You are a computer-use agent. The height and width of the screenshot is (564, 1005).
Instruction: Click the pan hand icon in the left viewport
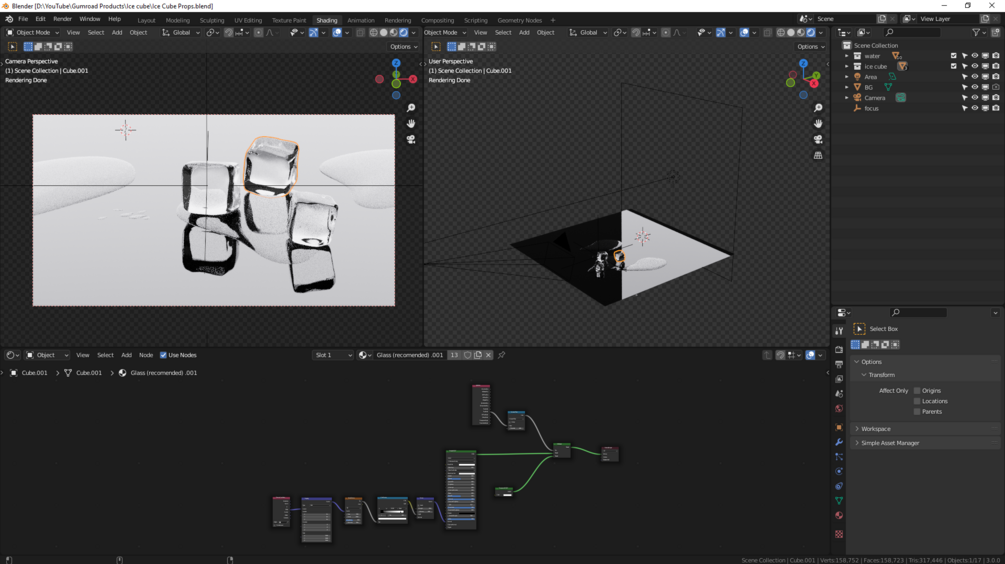pos(411,124)
